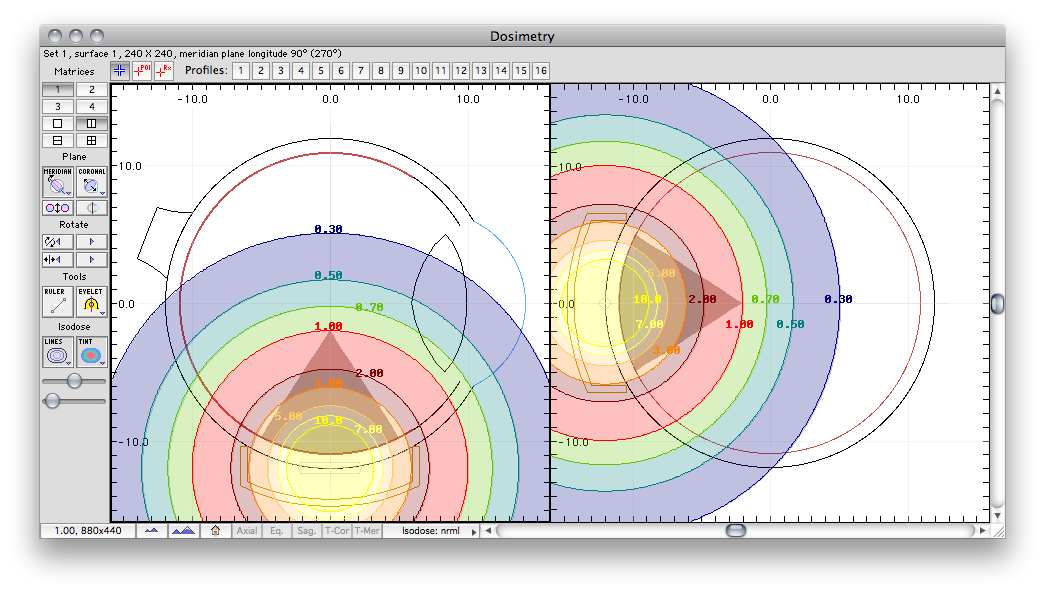Choose the stacked two-pane layout icon
This screenshot has height=593, width=1045.
58,141
